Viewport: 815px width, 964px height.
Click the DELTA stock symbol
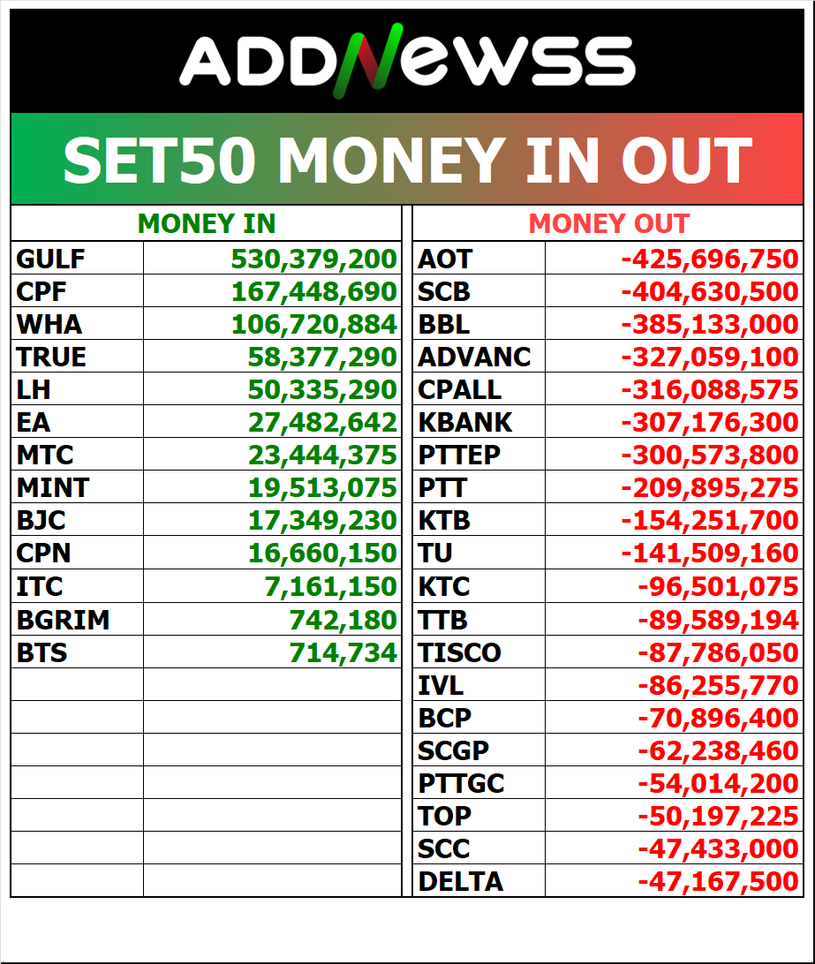click(x=460, y=882)
